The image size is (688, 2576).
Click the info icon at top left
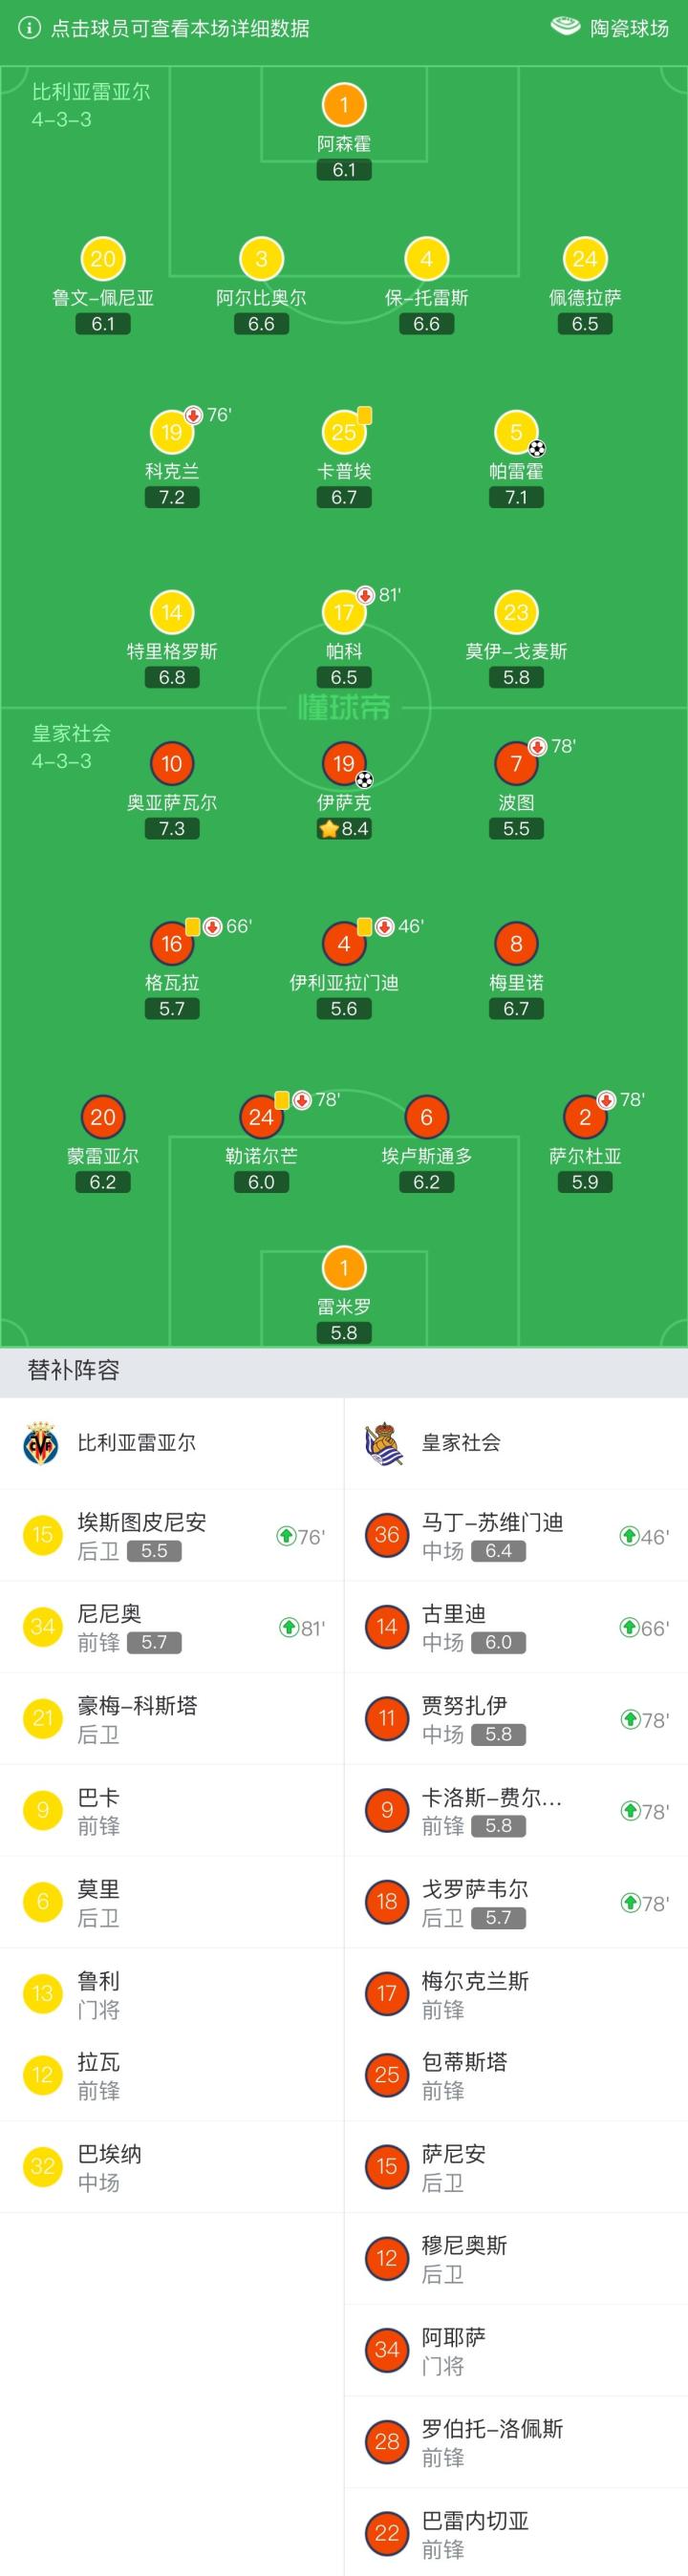click(30, 28)
